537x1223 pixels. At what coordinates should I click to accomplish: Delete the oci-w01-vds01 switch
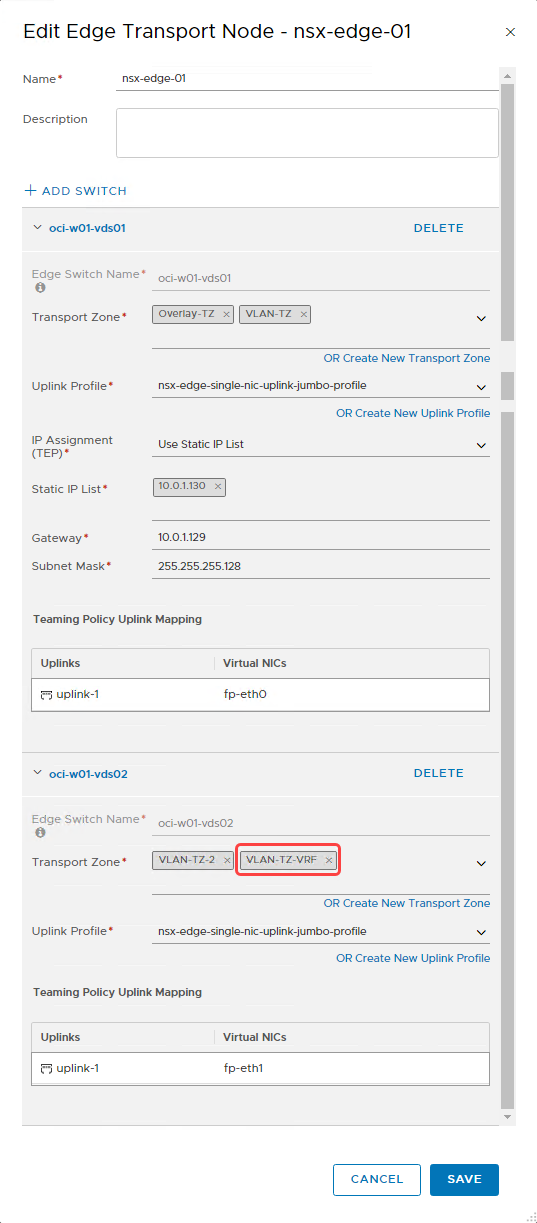click(x=439, y=228)
